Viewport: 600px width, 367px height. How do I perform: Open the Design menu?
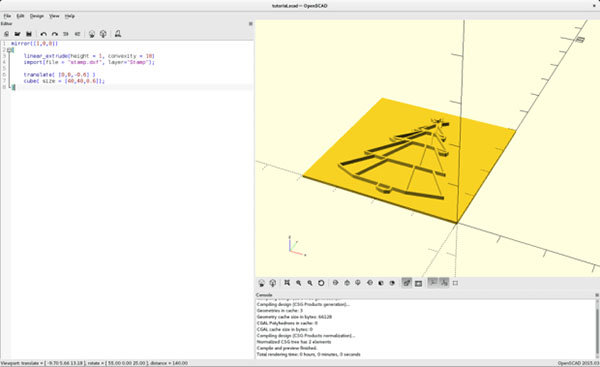pos(37,16)
